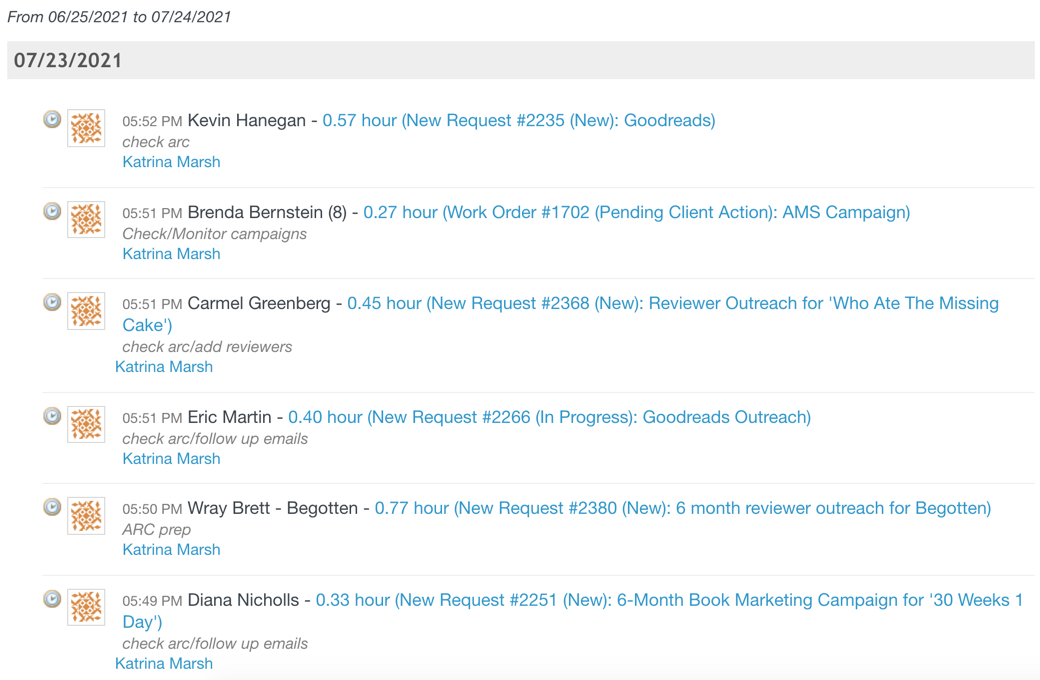The image size is (1040, 680).
Task: Open the orange avatar for Kevin Hanegan entry
Action: (x=86, y=128)
